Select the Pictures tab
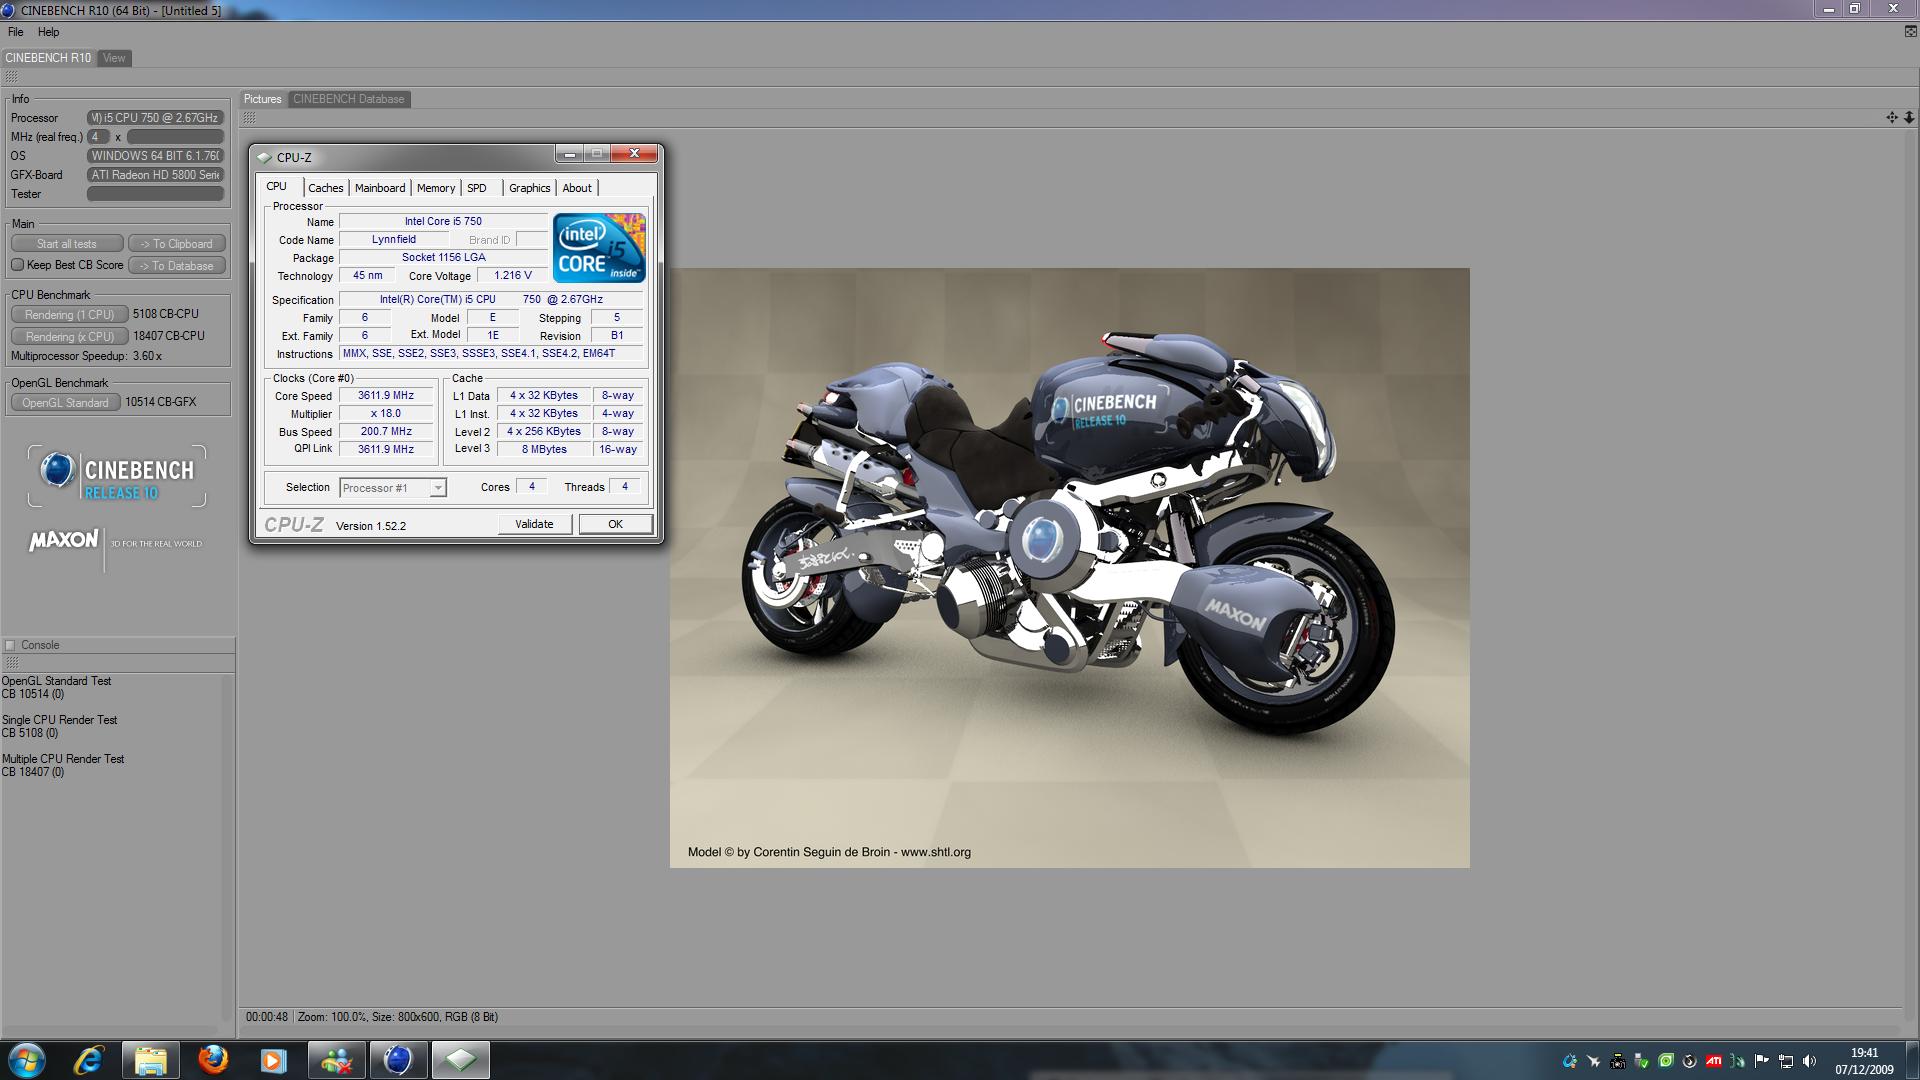Screen dimensions: 1920x1080 (263, 99)
